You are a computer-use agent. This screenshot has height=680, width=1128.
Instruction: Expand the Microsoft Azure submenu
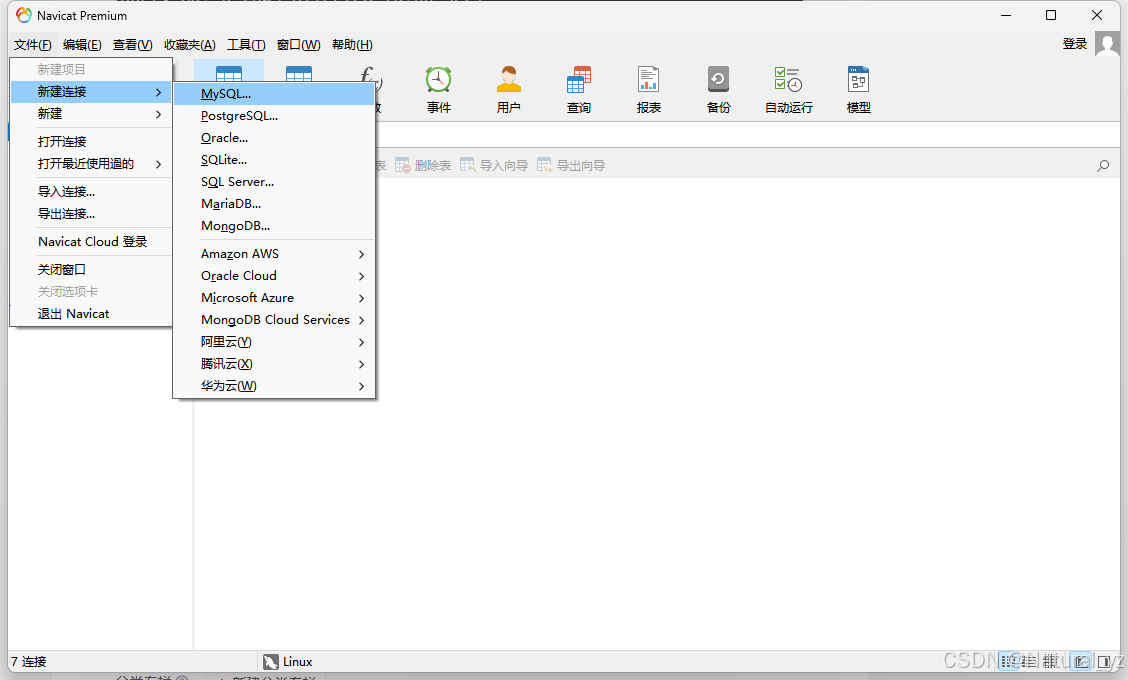tap(274, 298)
